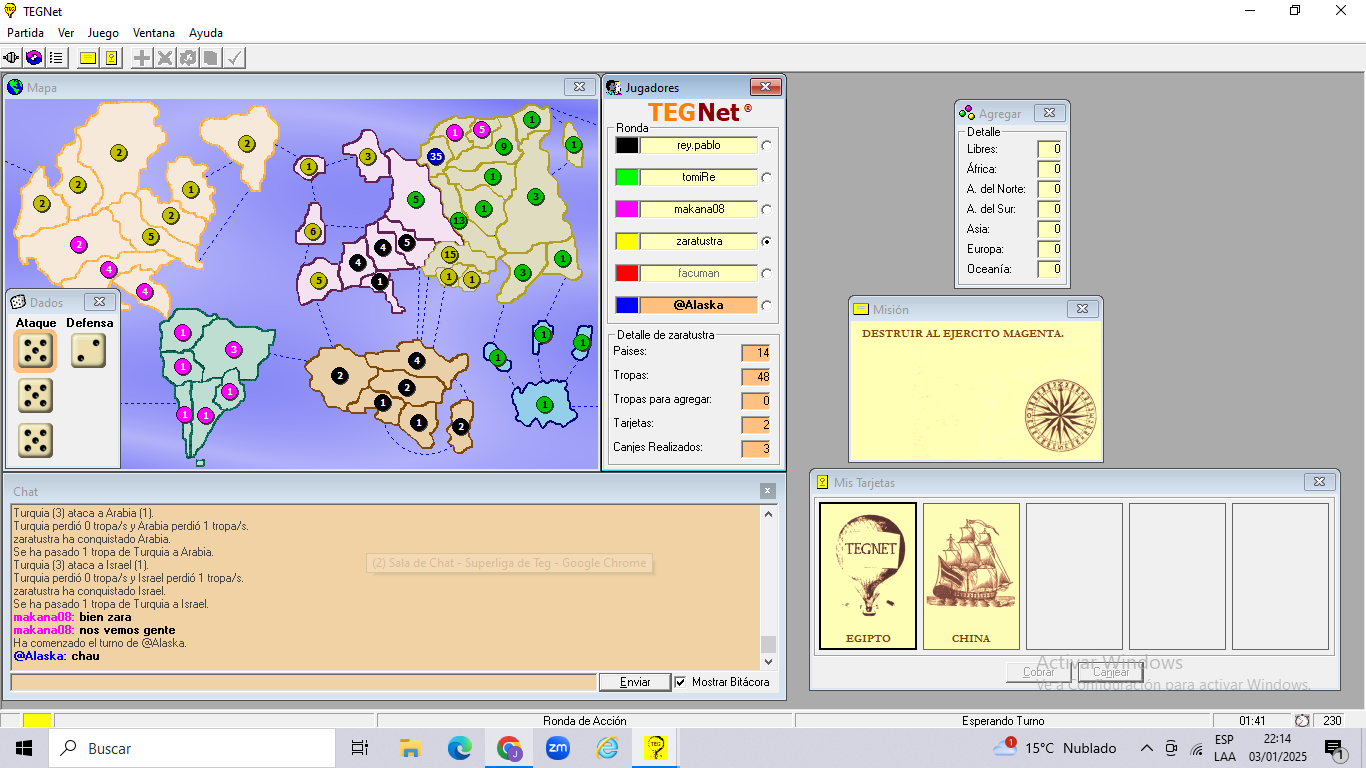The height and width of the screenshot is (768, 1366).
Task: Select the rey.pablo radio button
Action: pyautogui.click(x=767, y=145)
